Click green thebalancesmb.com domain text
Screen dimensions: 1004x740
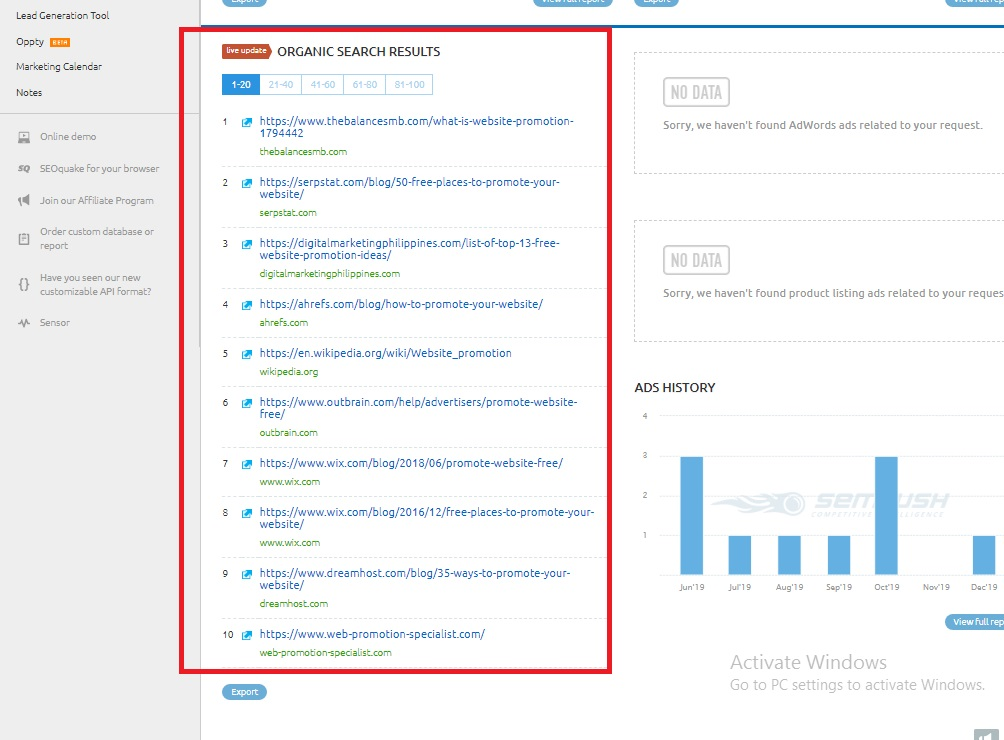coord(303,152)
